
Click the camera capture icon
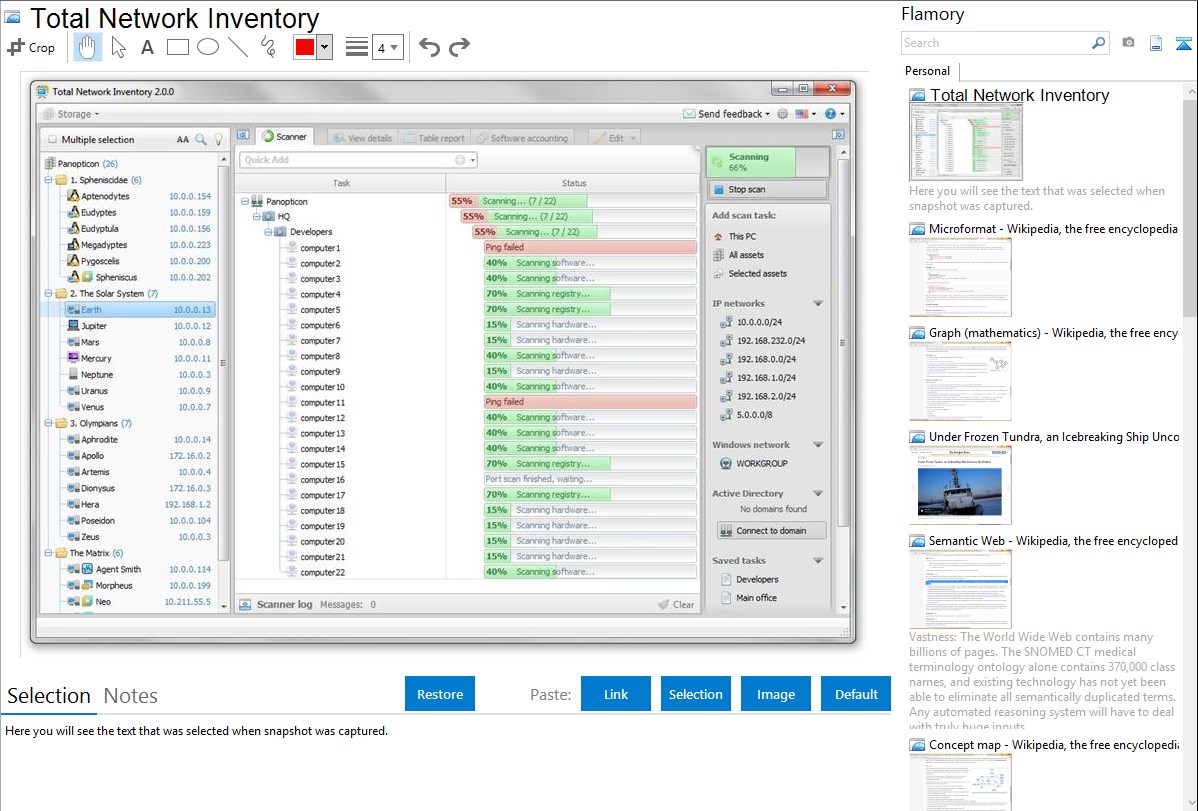click(1128, 43)
